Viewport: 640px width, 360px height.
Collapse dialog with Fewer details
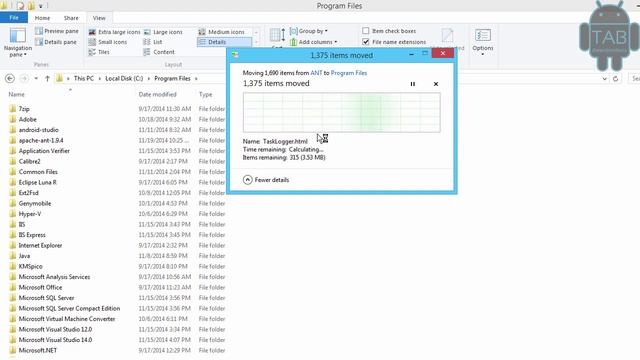[x=266, y=180]
